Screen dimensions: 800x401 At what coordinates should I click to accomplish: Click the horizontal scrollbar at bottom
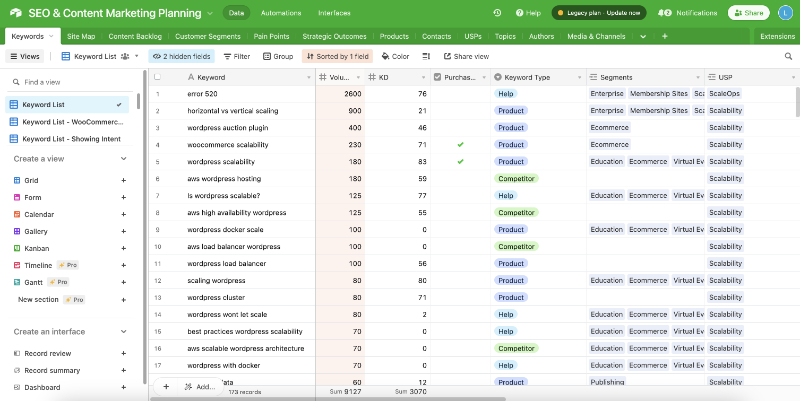pos(328,399)
